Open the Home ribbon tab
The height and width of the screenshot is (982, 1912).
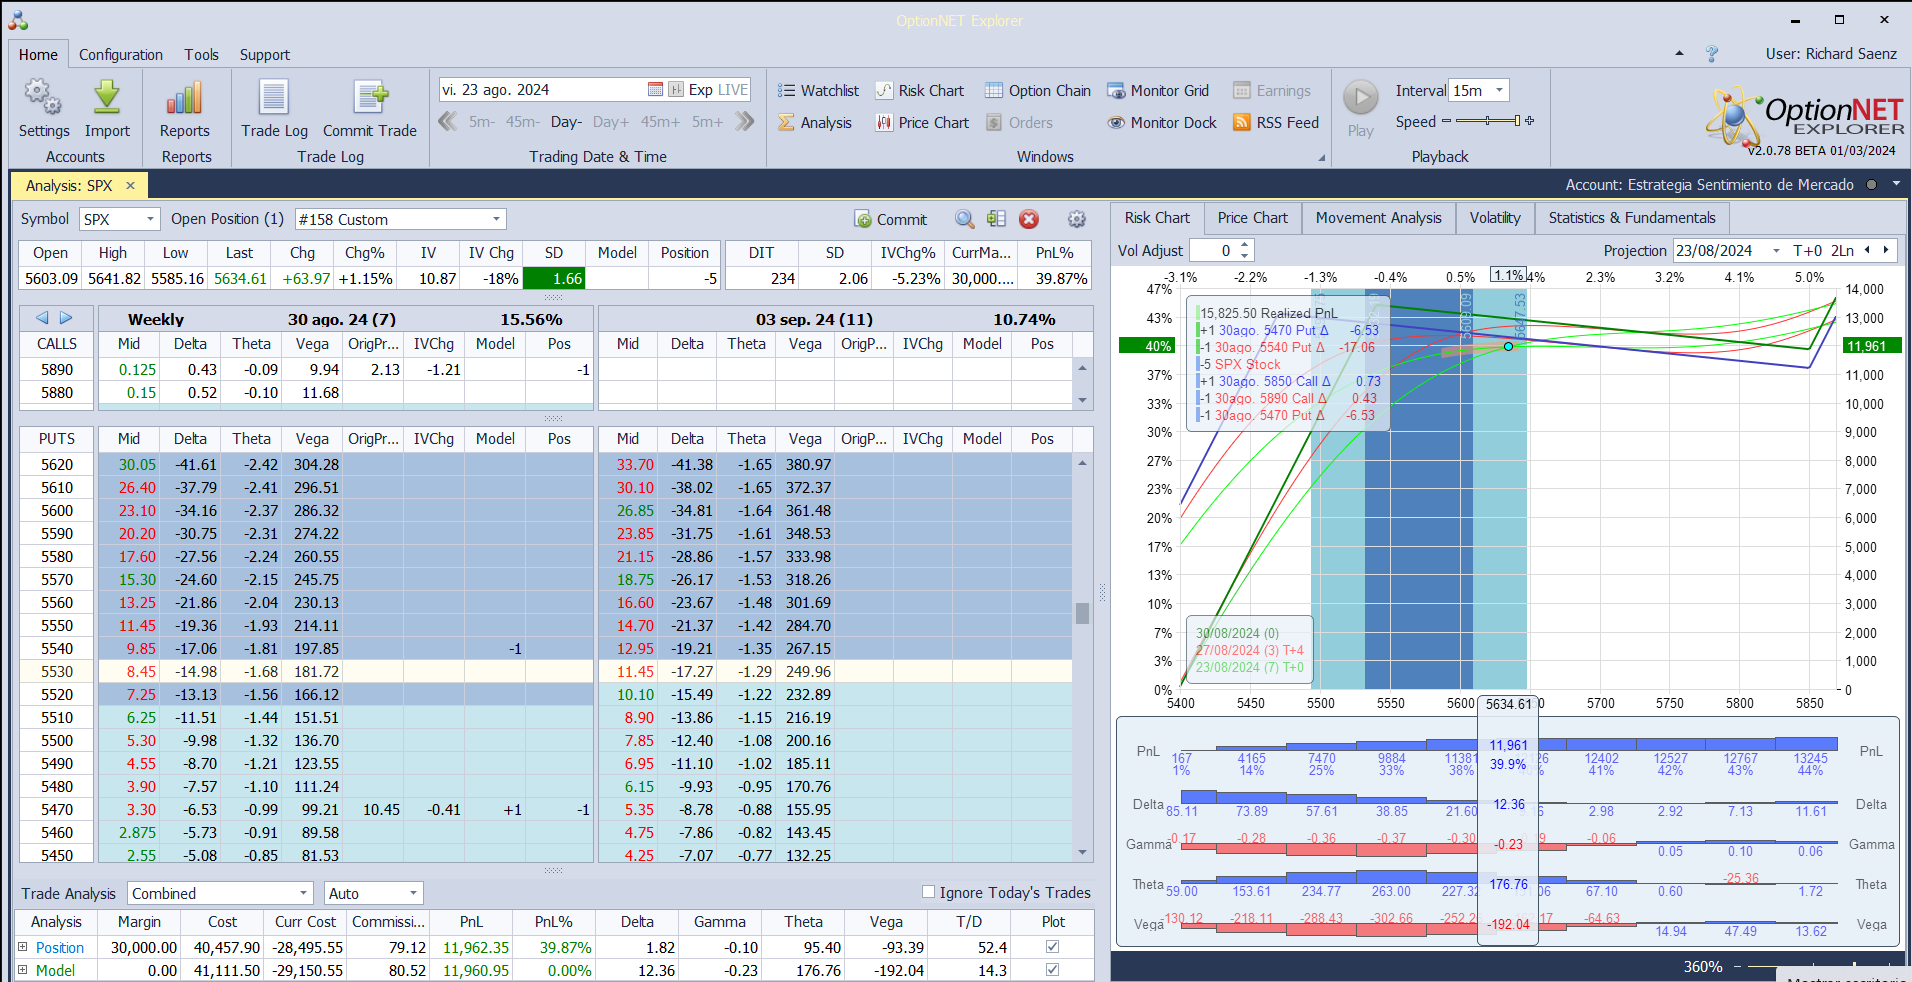click(38, 55)
